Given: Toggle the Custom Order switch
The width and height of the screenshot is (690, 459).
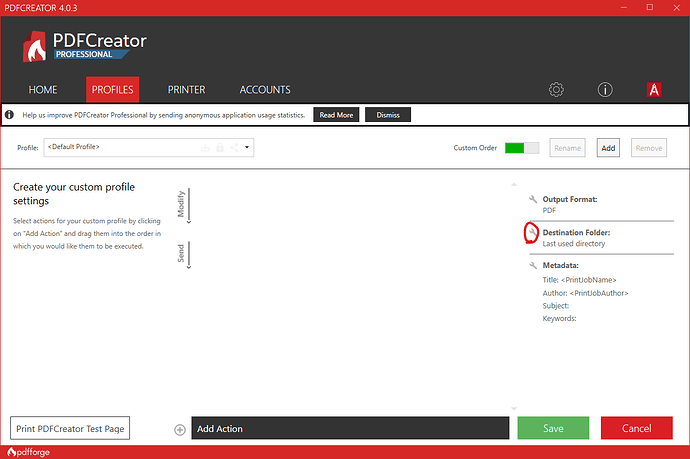Looking at the screenshot, I should point(522,148).
